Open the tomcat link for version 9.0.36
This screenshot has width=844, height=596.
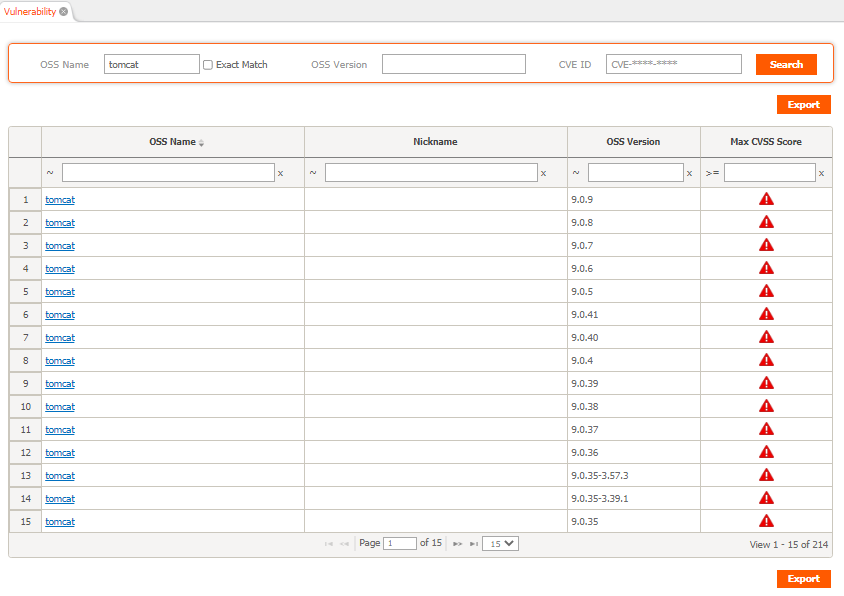(60, 453)
